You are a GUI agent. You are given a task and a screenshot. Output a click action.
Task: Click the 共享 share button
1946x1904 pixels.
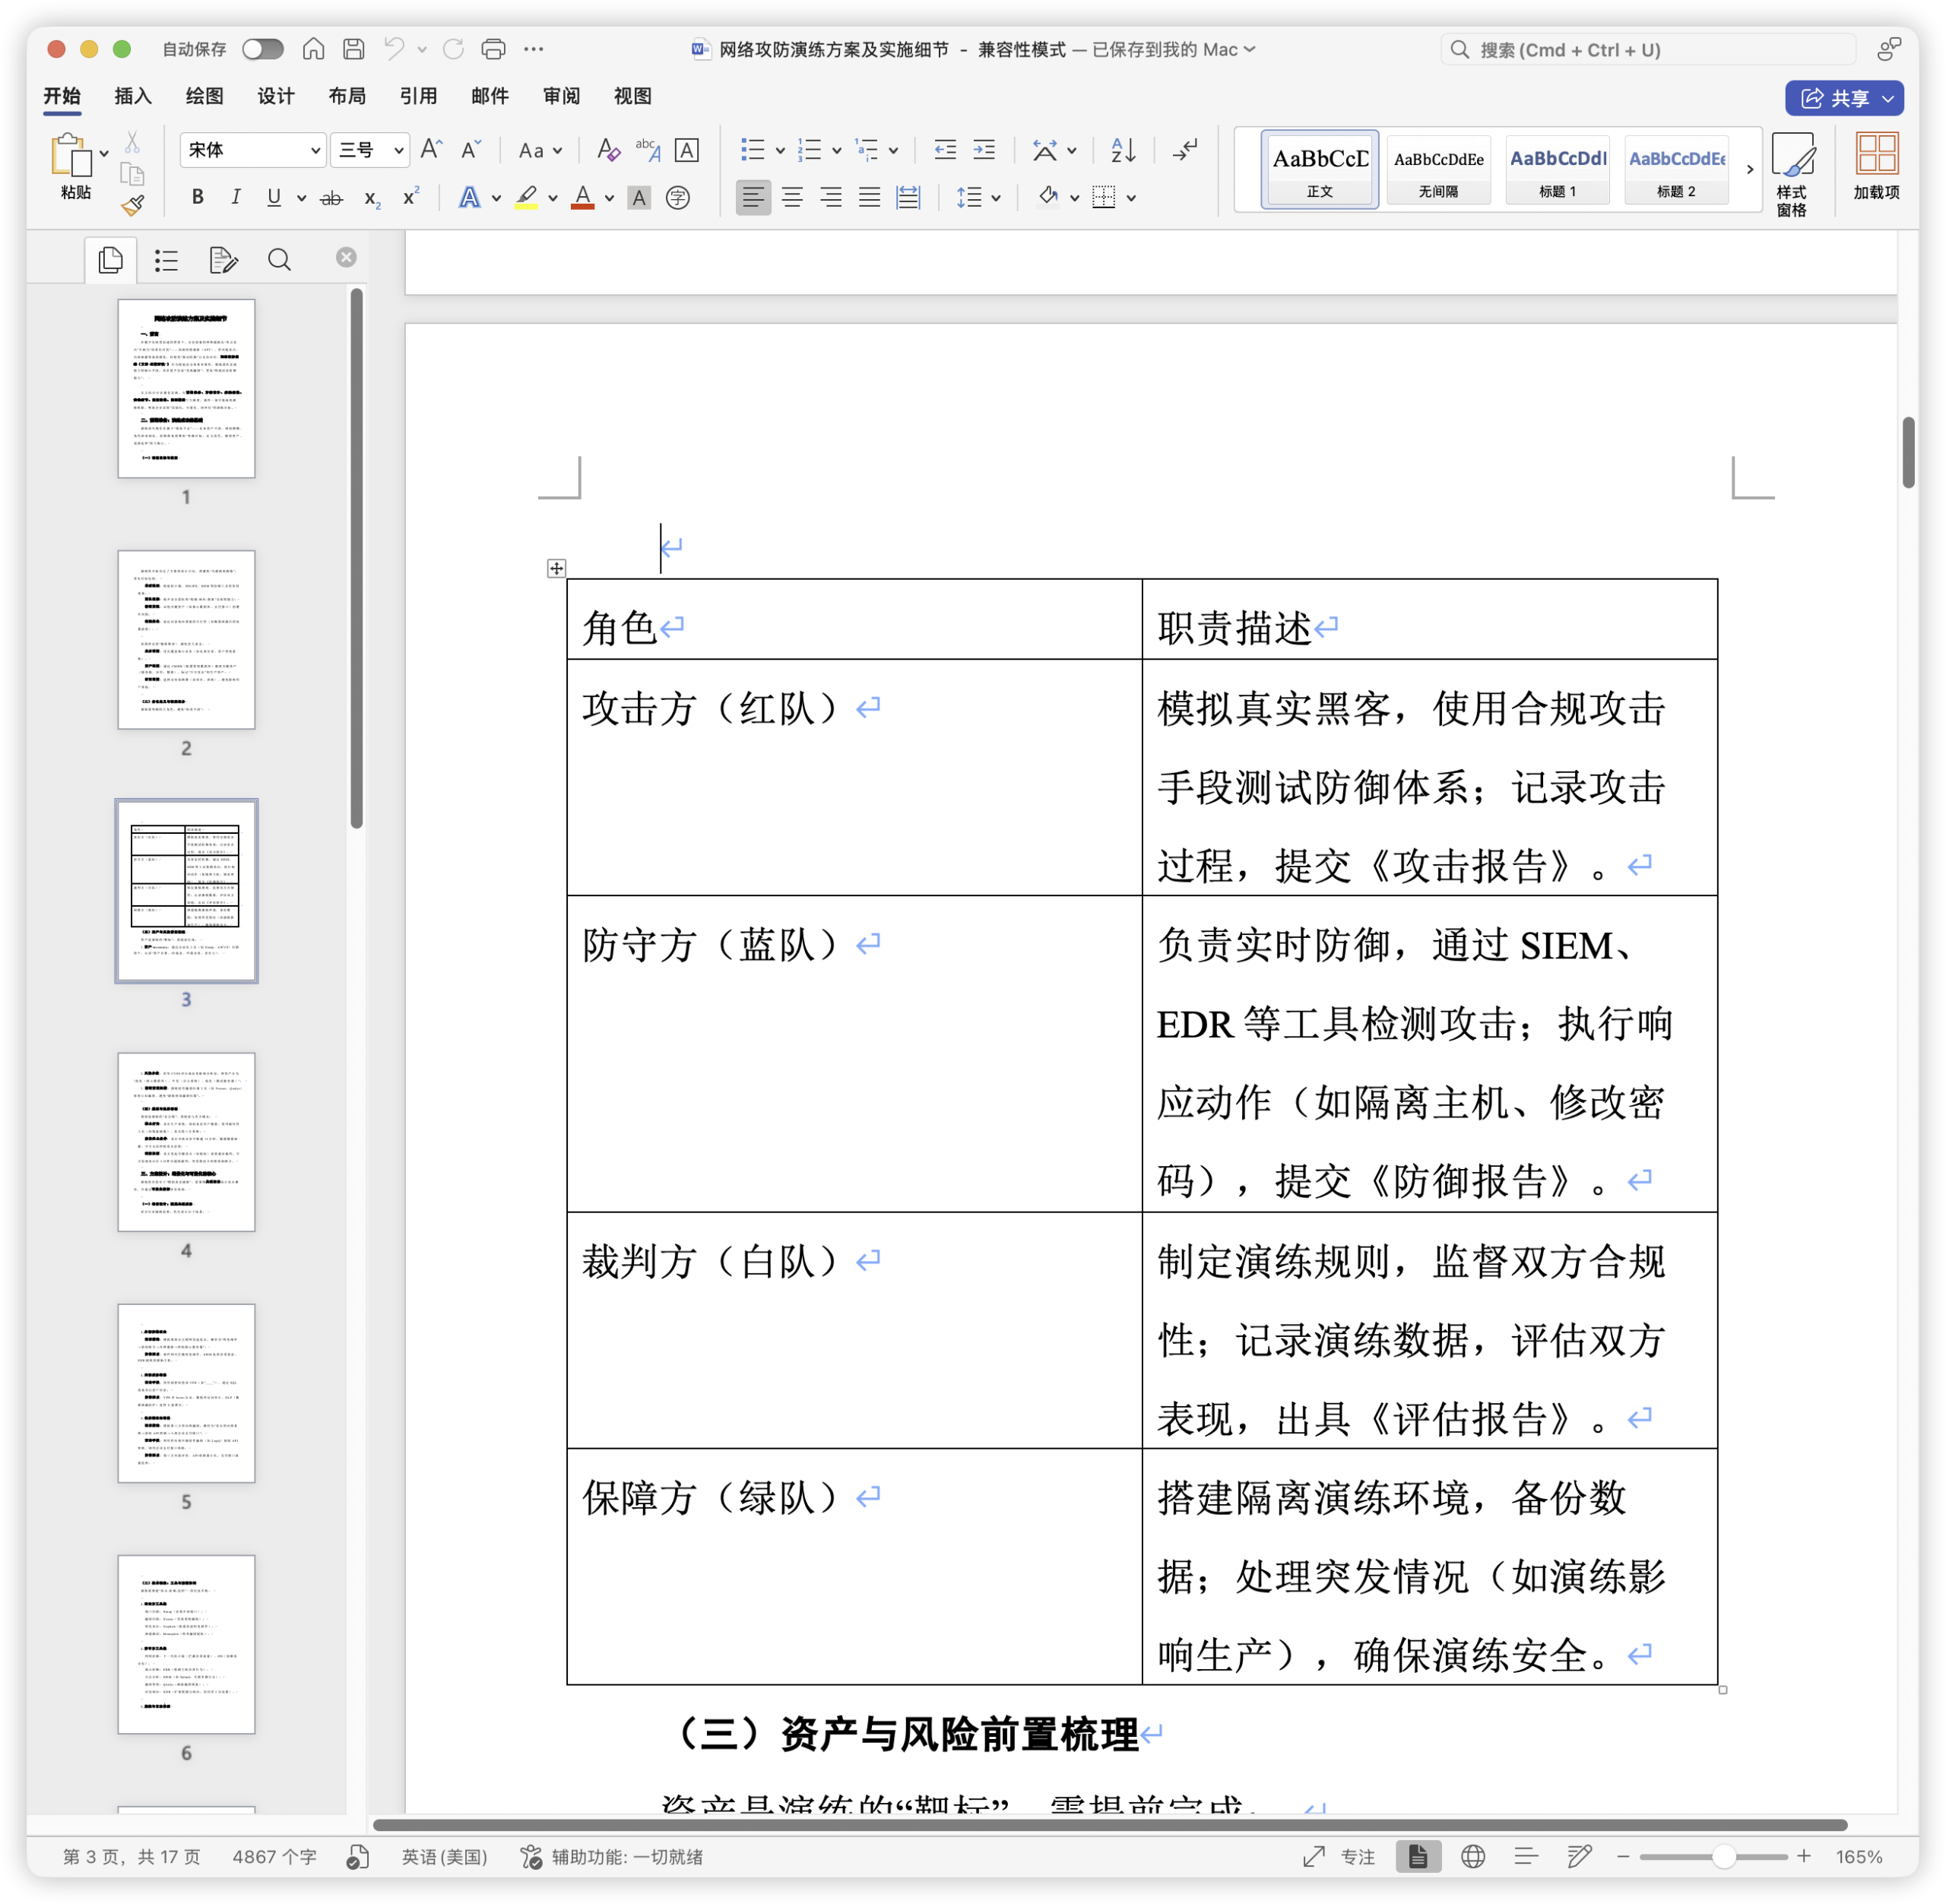[x=1844, y=98]
